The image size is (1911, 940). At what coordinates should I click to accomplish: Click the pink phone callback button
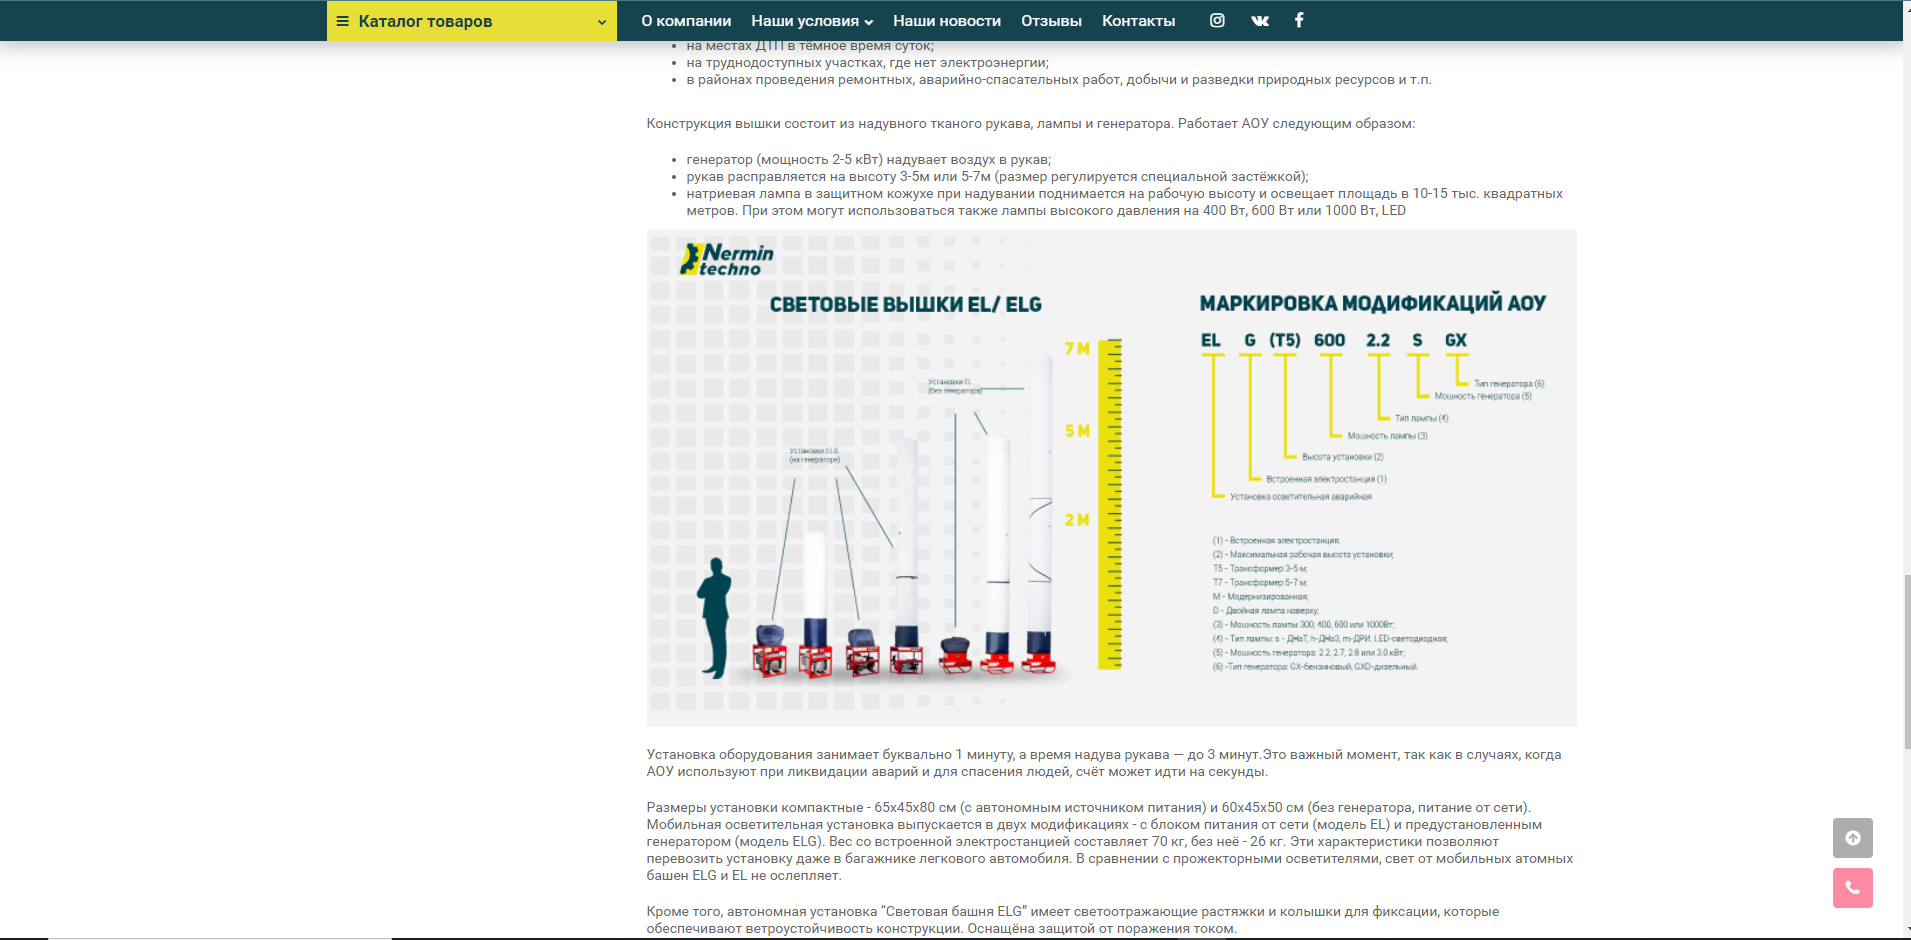1852,888
